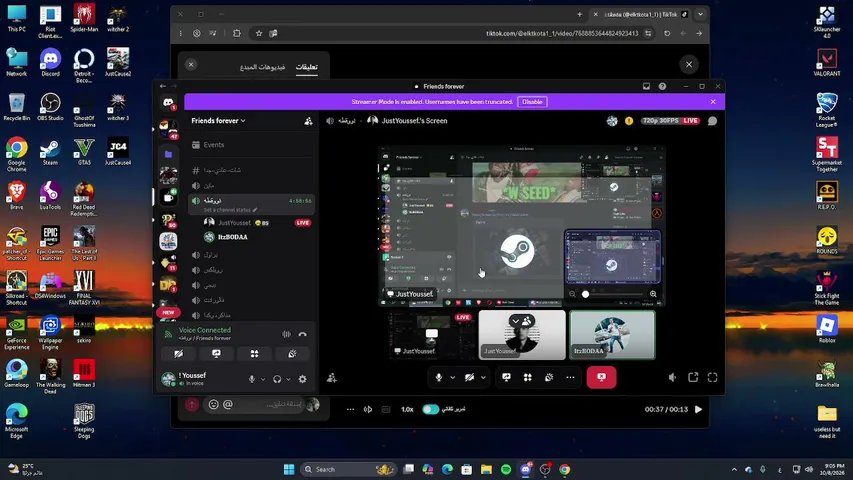Open emoji picker in TikTok comment box
853x480 pixels.
click(x=213, y=404)
